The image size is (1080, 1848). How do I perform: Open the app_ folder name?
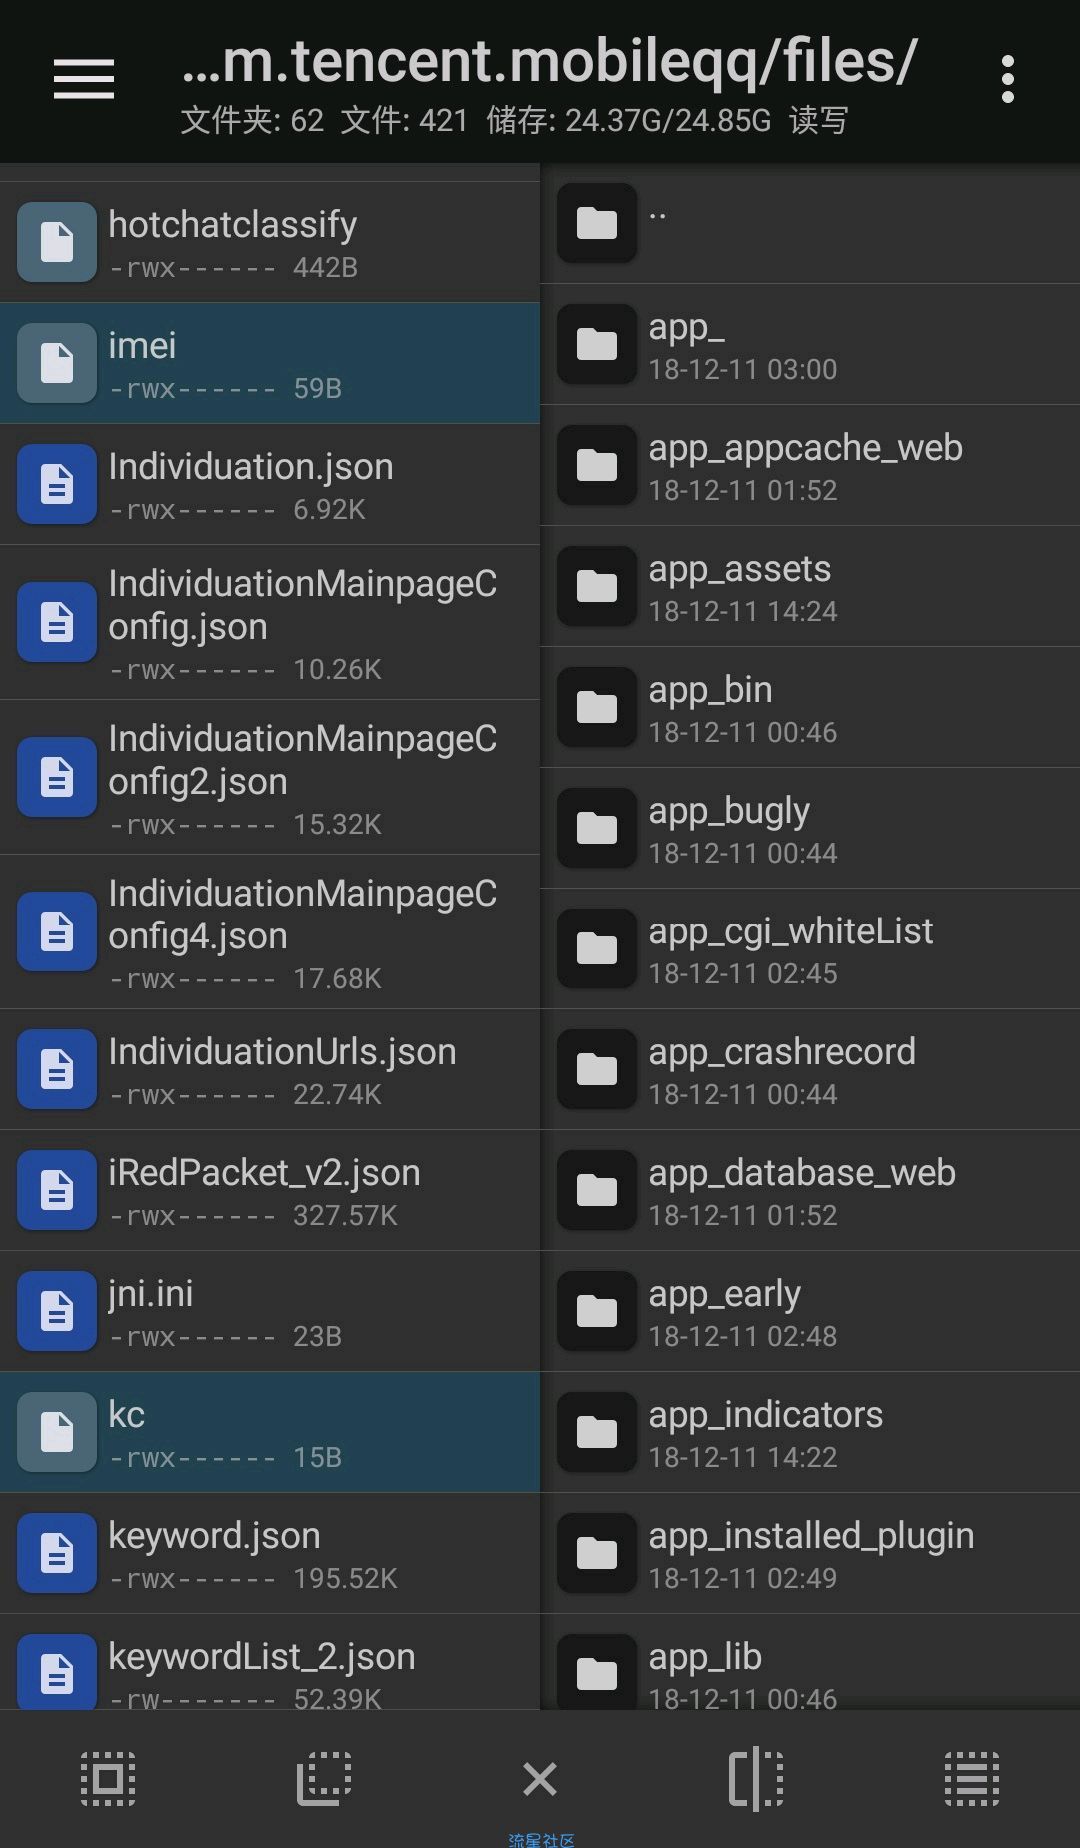tap(686, 328)
